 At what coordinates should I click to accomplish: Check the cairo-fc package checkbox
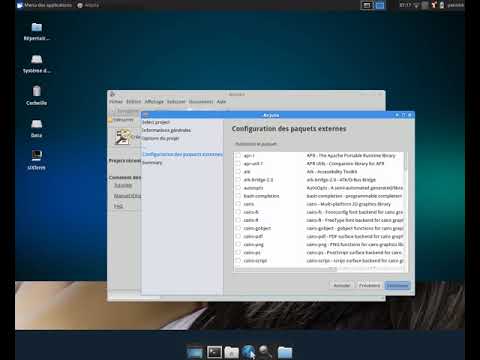click(238, 212)
